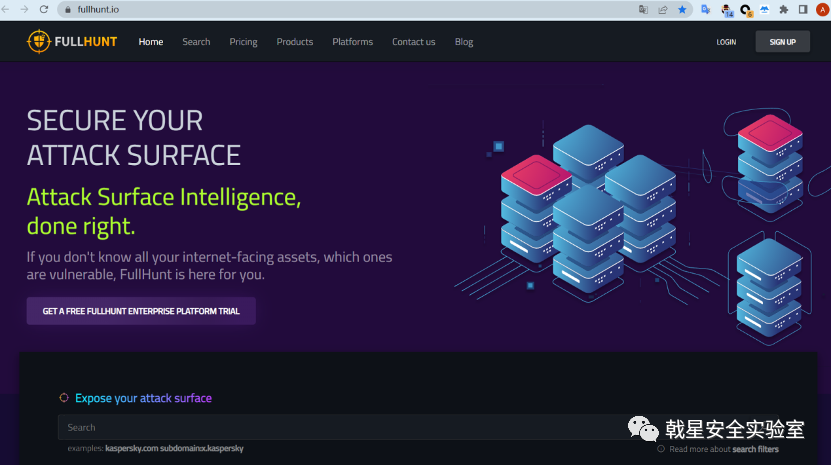Click the blue cloud extension icon
Viewport: 832px width, 466px height.
[765, 10]
